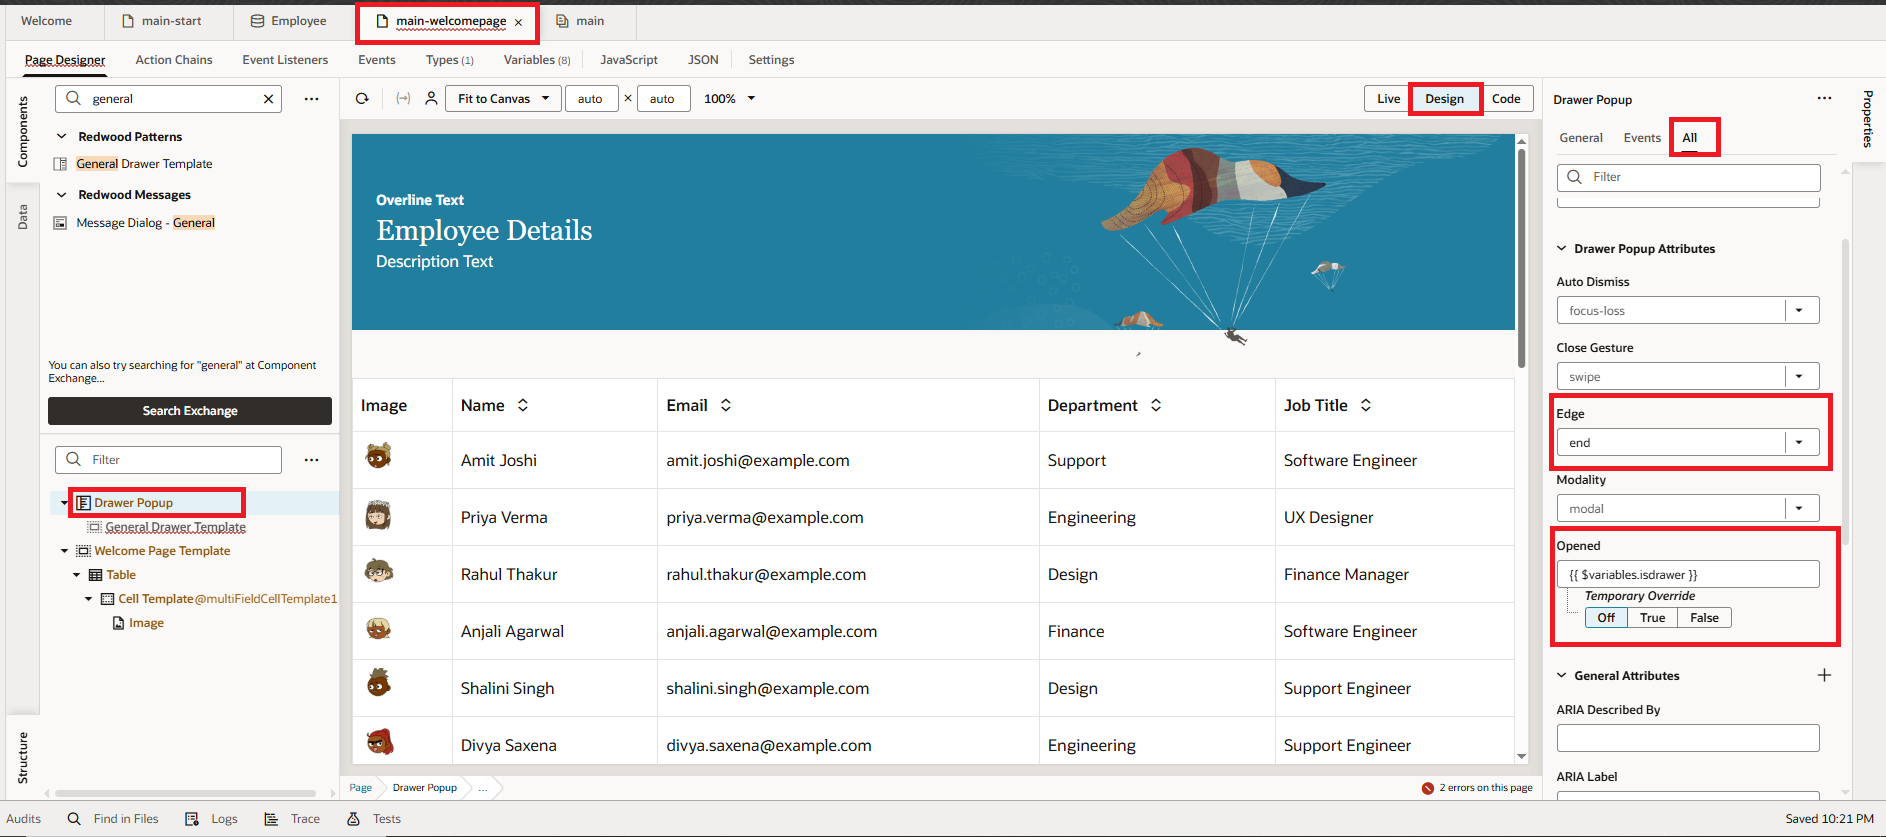Open Drawer Popup properties options menu
The image size is (1886, 837).
point(1824,99)
